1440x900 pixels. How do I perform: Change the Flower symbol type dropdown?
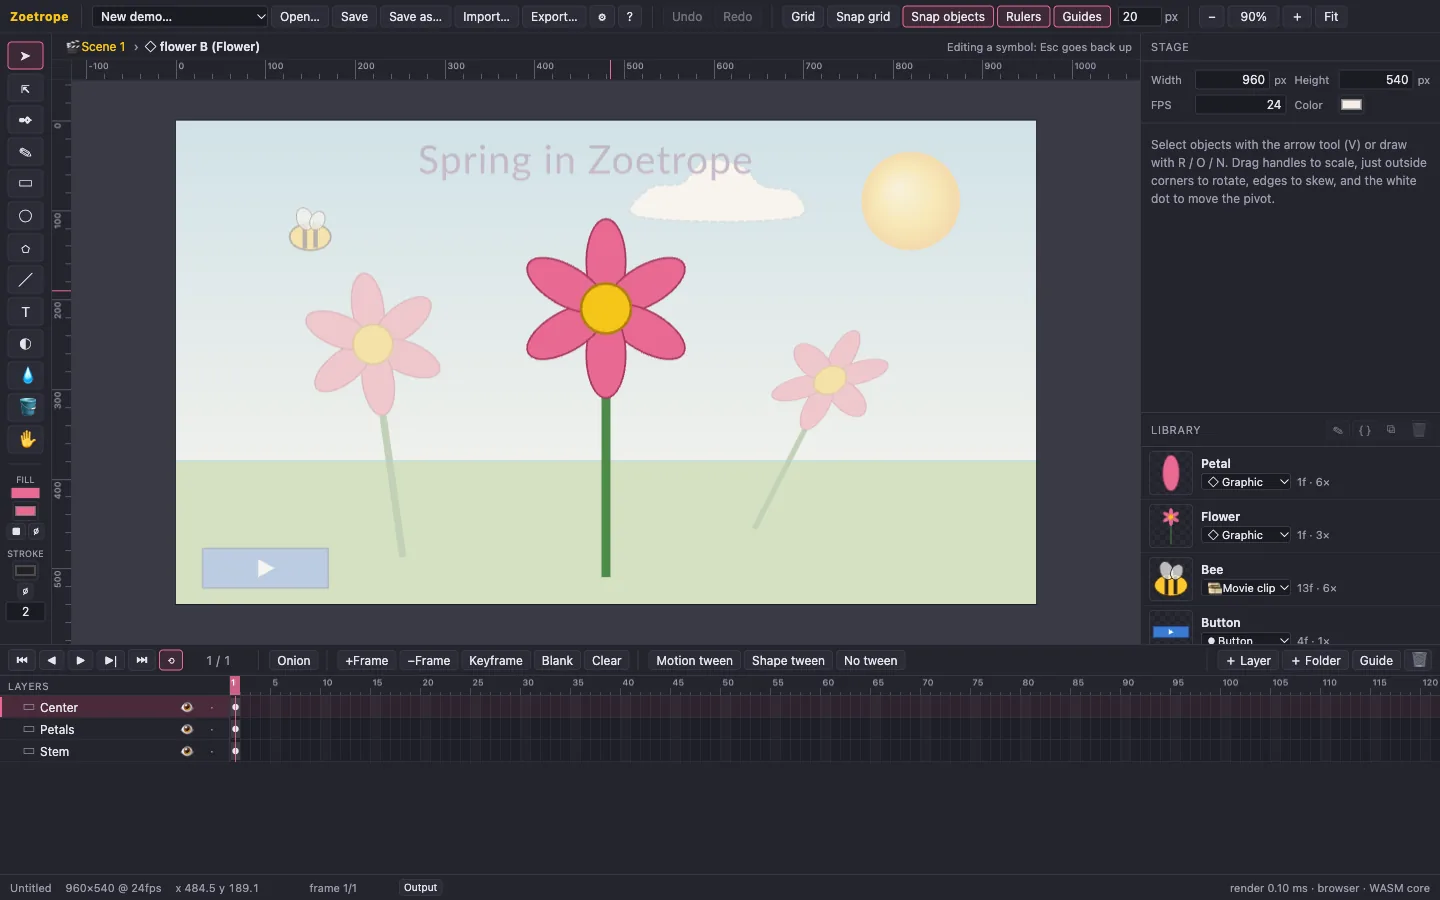1246,535
